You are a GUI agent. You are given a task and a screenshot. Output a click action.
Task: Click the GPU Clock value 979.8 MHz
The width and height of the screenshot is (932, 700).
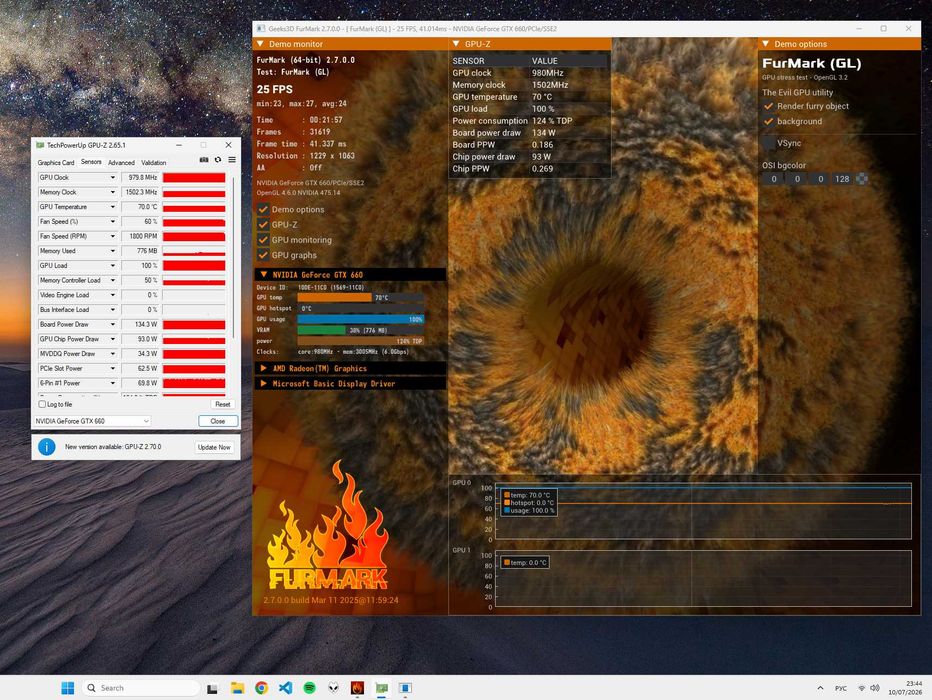[140, 178]
